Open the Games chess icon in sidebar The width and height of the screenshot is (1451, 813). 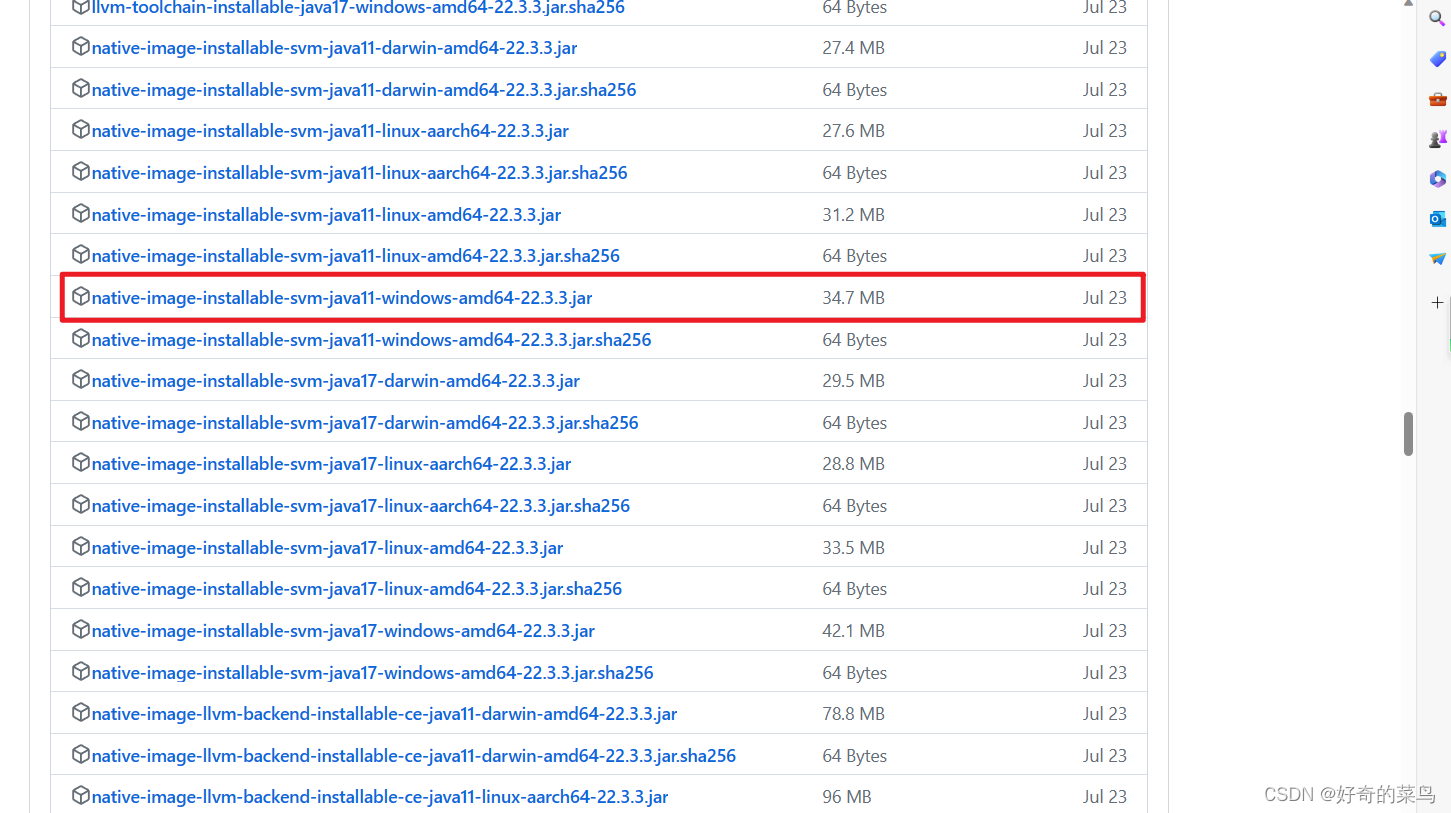coord(1437,139)
